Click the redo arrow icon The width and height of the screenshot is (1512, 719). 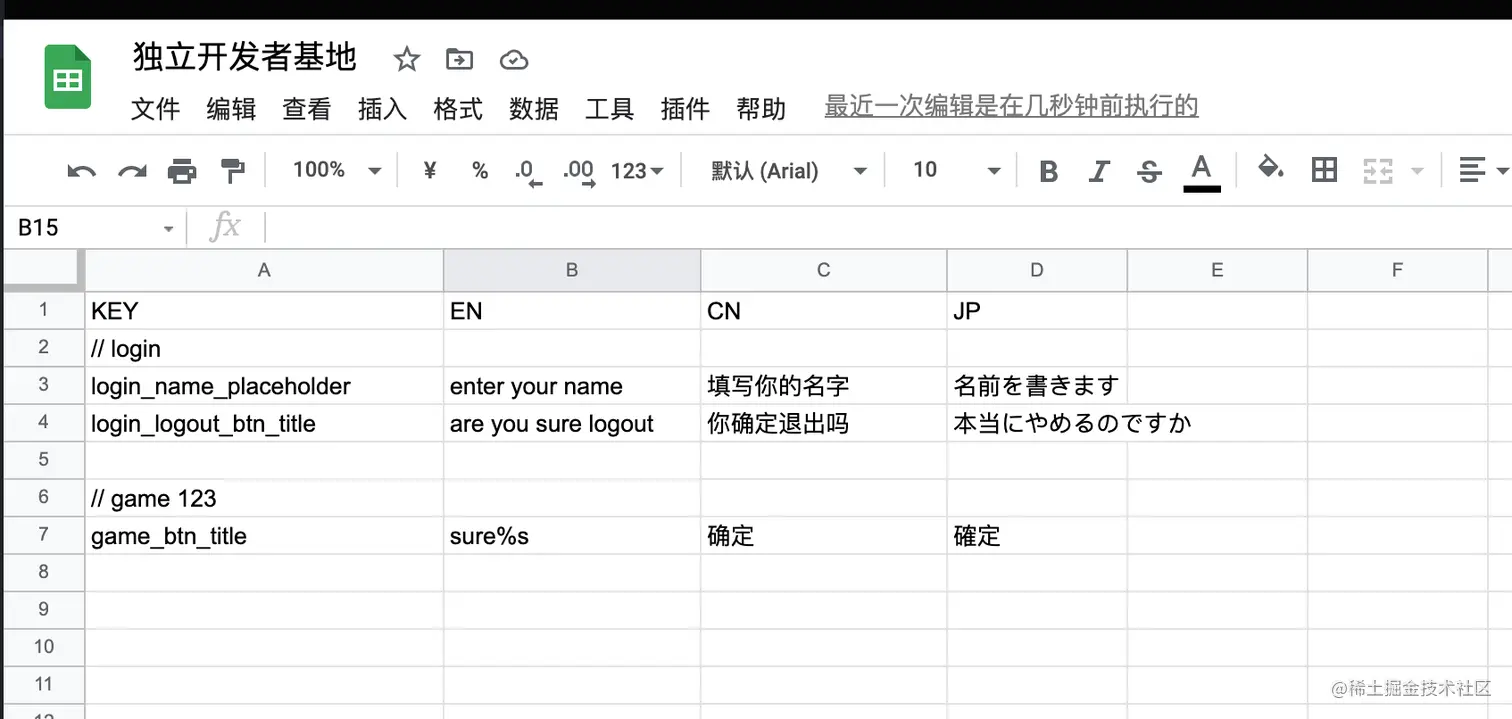point(132,171)
